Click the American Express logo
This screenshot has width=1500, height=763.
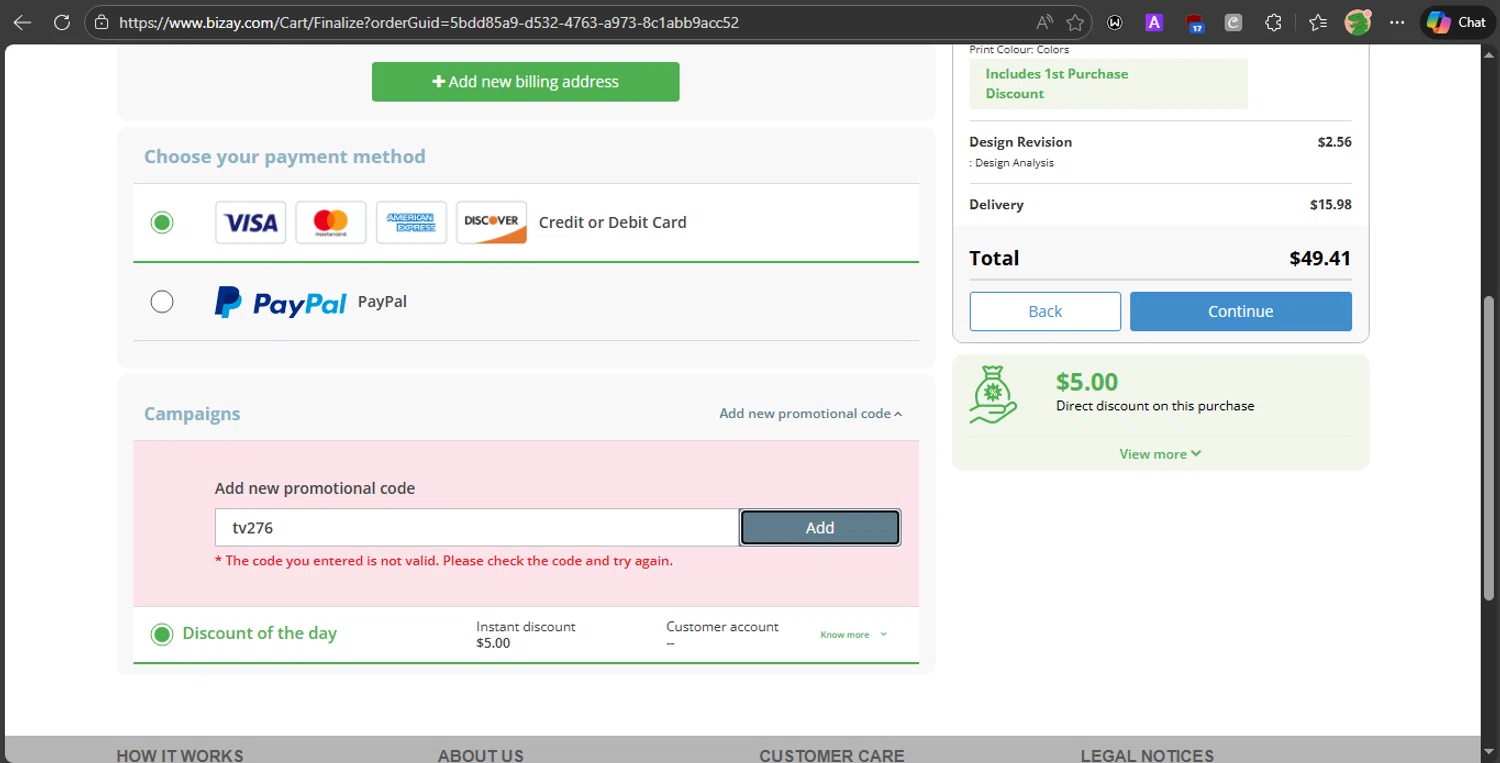pos(411,222)
